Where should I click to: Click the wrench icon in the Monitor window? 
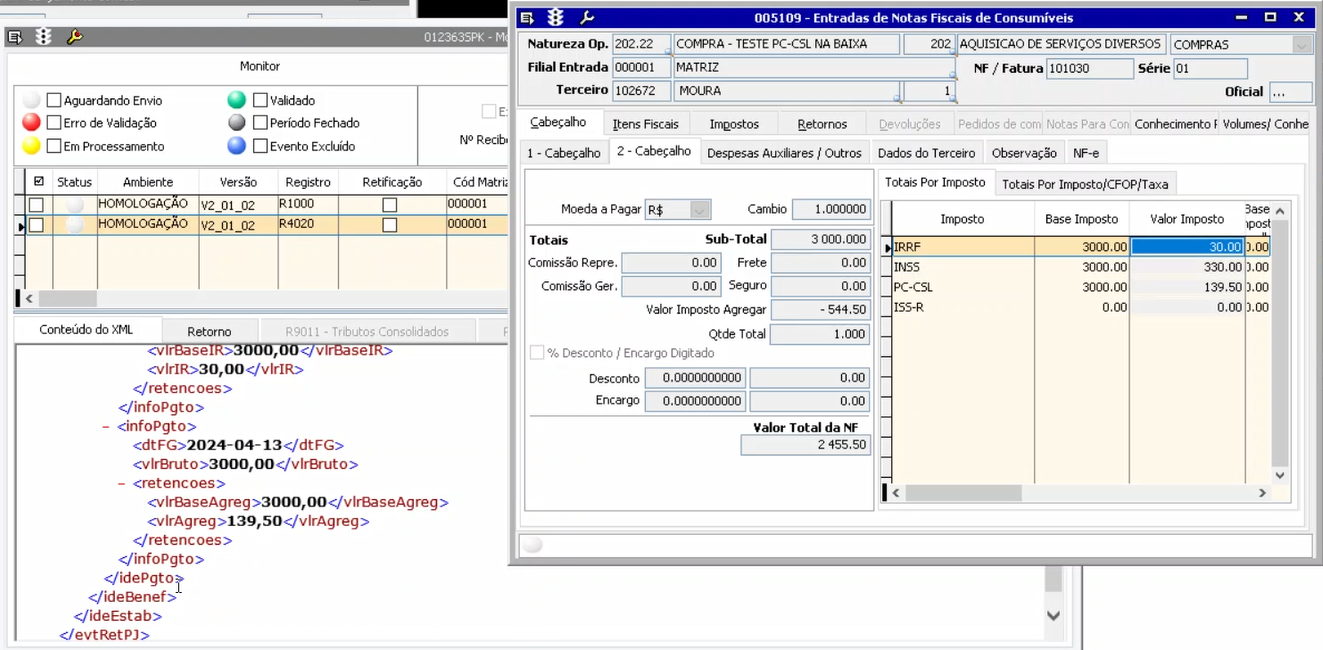pyautogui.click(x=74, y=37)
